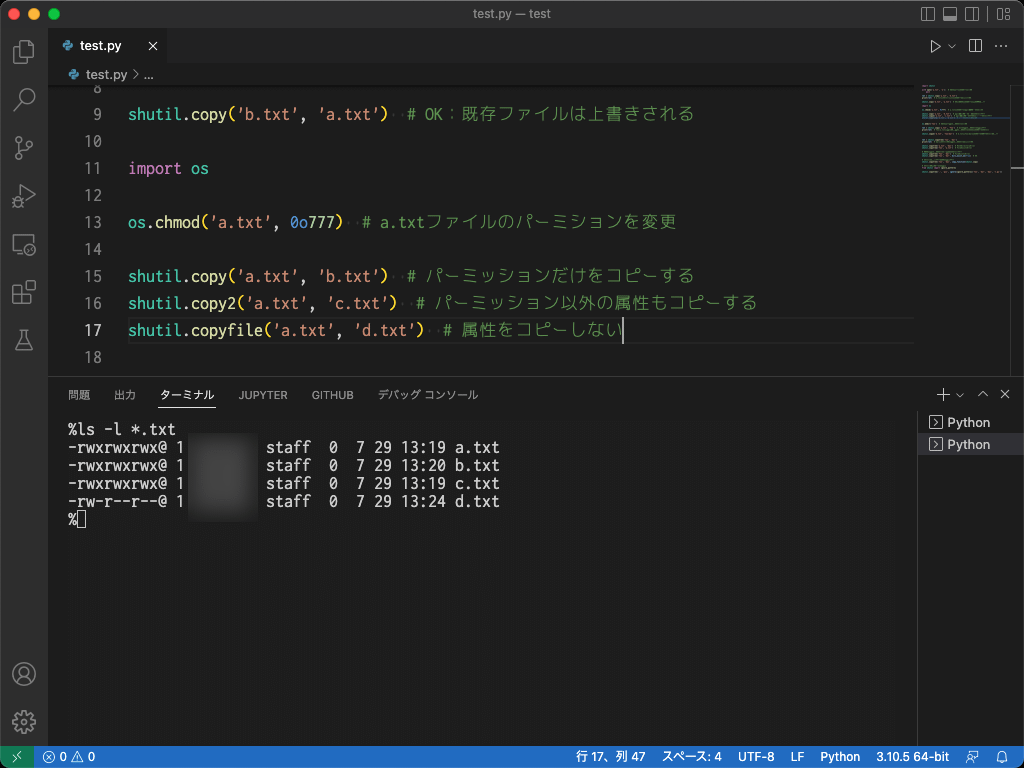This screenshot has height=768, width=1024.
Task: Switch to the JUPYTER panel tab
Action: [x=262, y=395]
